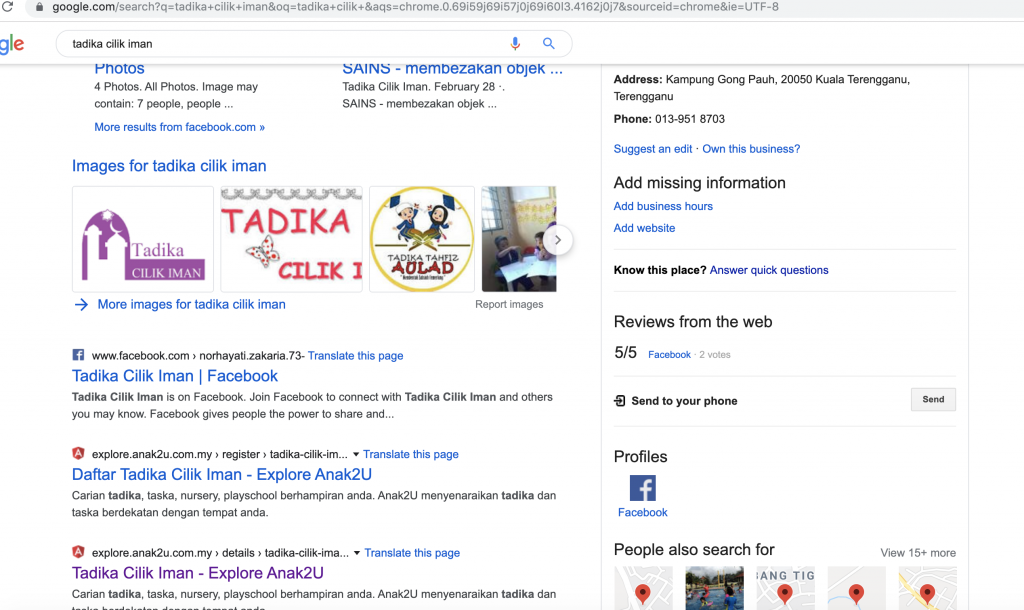Click the Anak2U favicon beside Daftar result
The height and width of the screenshot is (610, 1024).
coord(78,454)
